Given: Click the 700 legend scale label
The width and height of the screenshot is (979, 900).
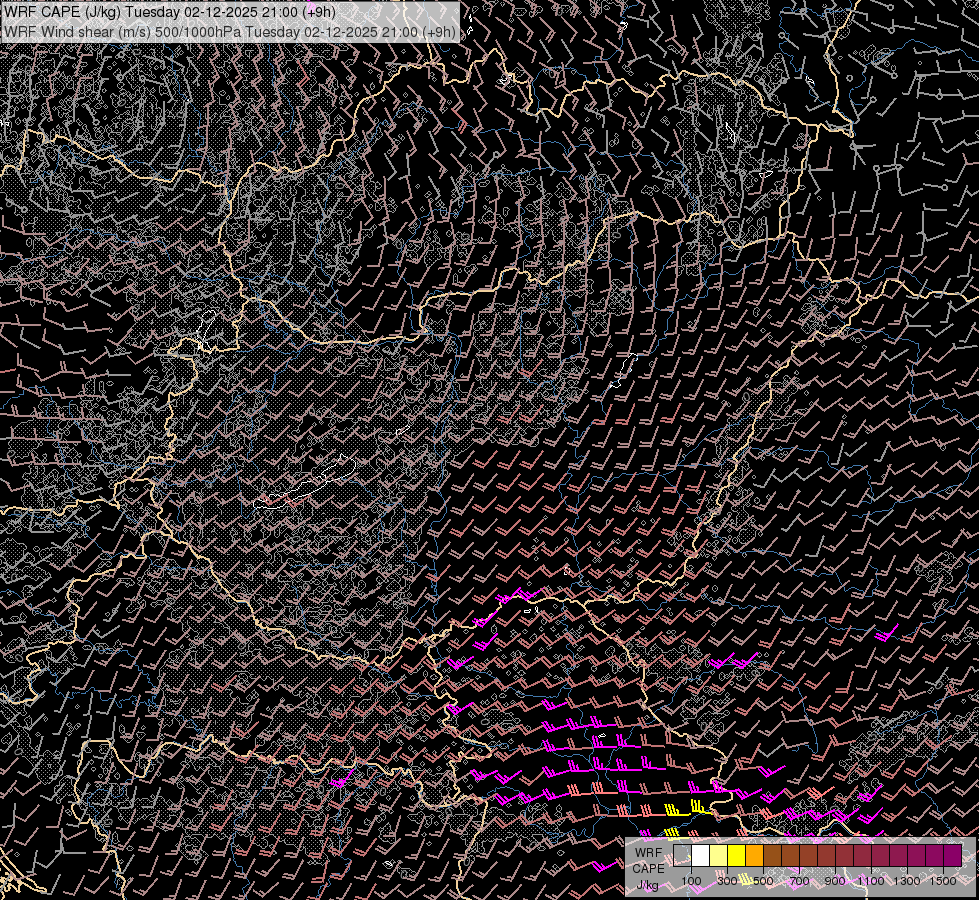Looking at the screenshot, I should pos(799,881).
